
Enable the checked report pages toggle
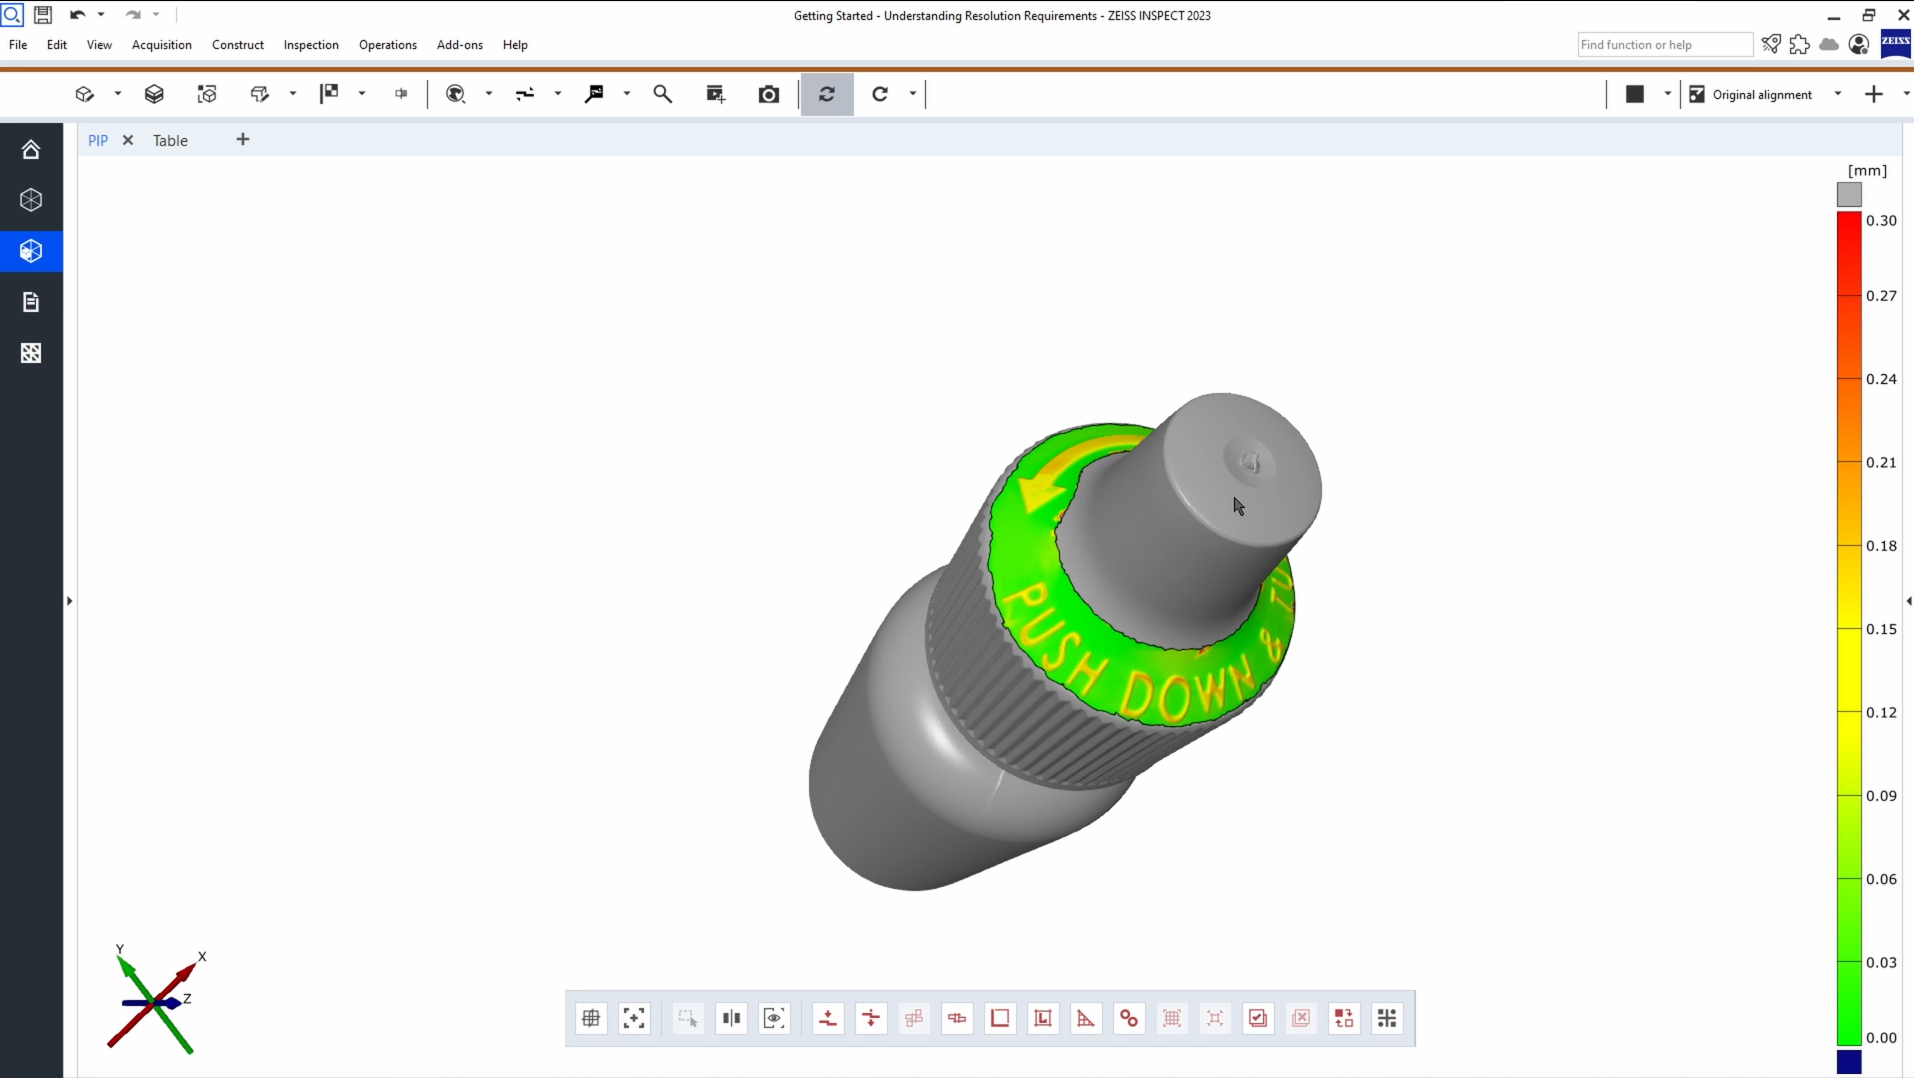pyautogui.click(x=1258, y=1018)
